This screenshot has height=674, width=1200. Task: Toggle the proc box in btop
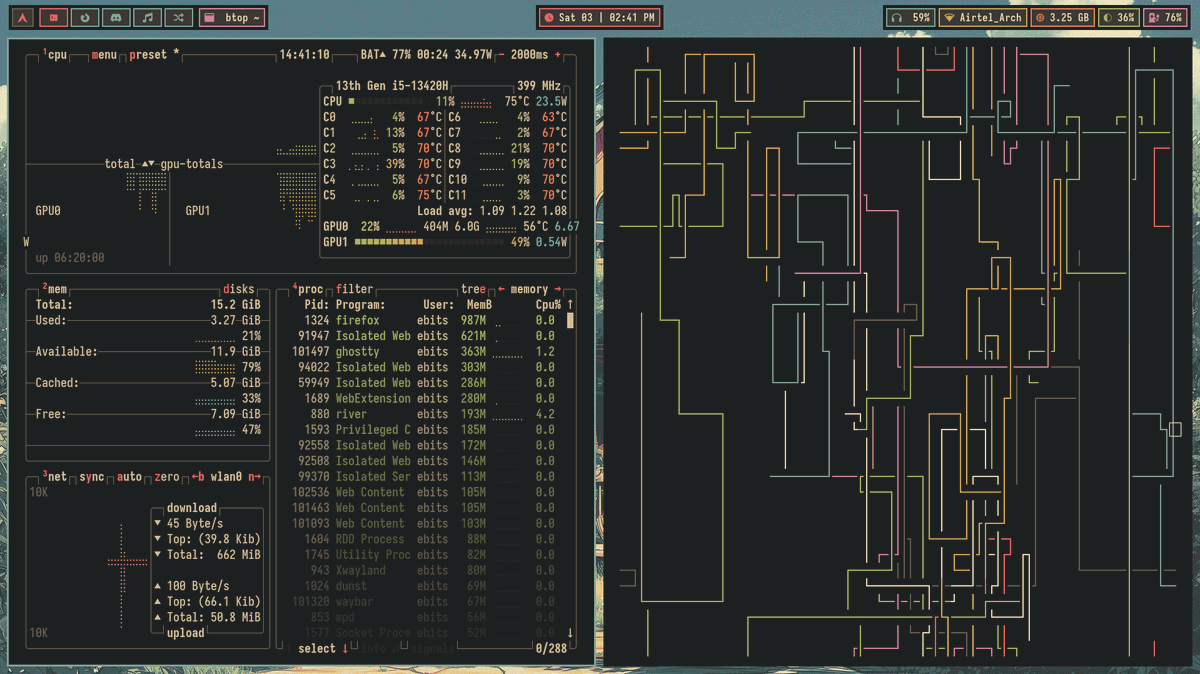pyautogui.click(x=307, y=289)
